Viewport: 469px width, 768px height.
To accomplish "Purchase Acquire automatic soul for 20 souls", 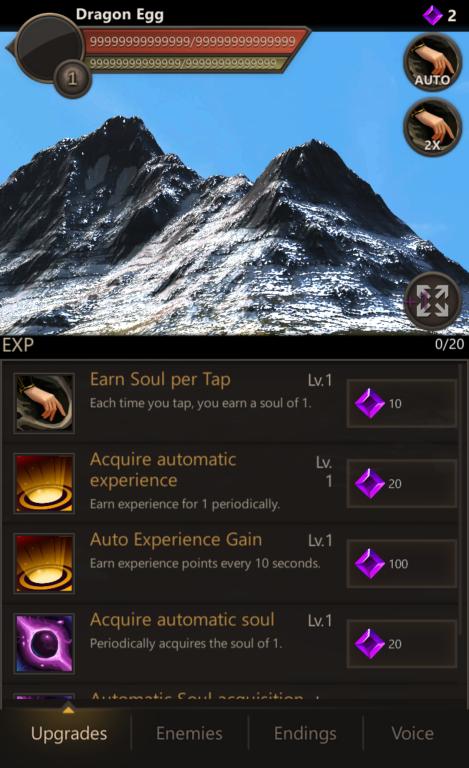I will pos(402,644).
